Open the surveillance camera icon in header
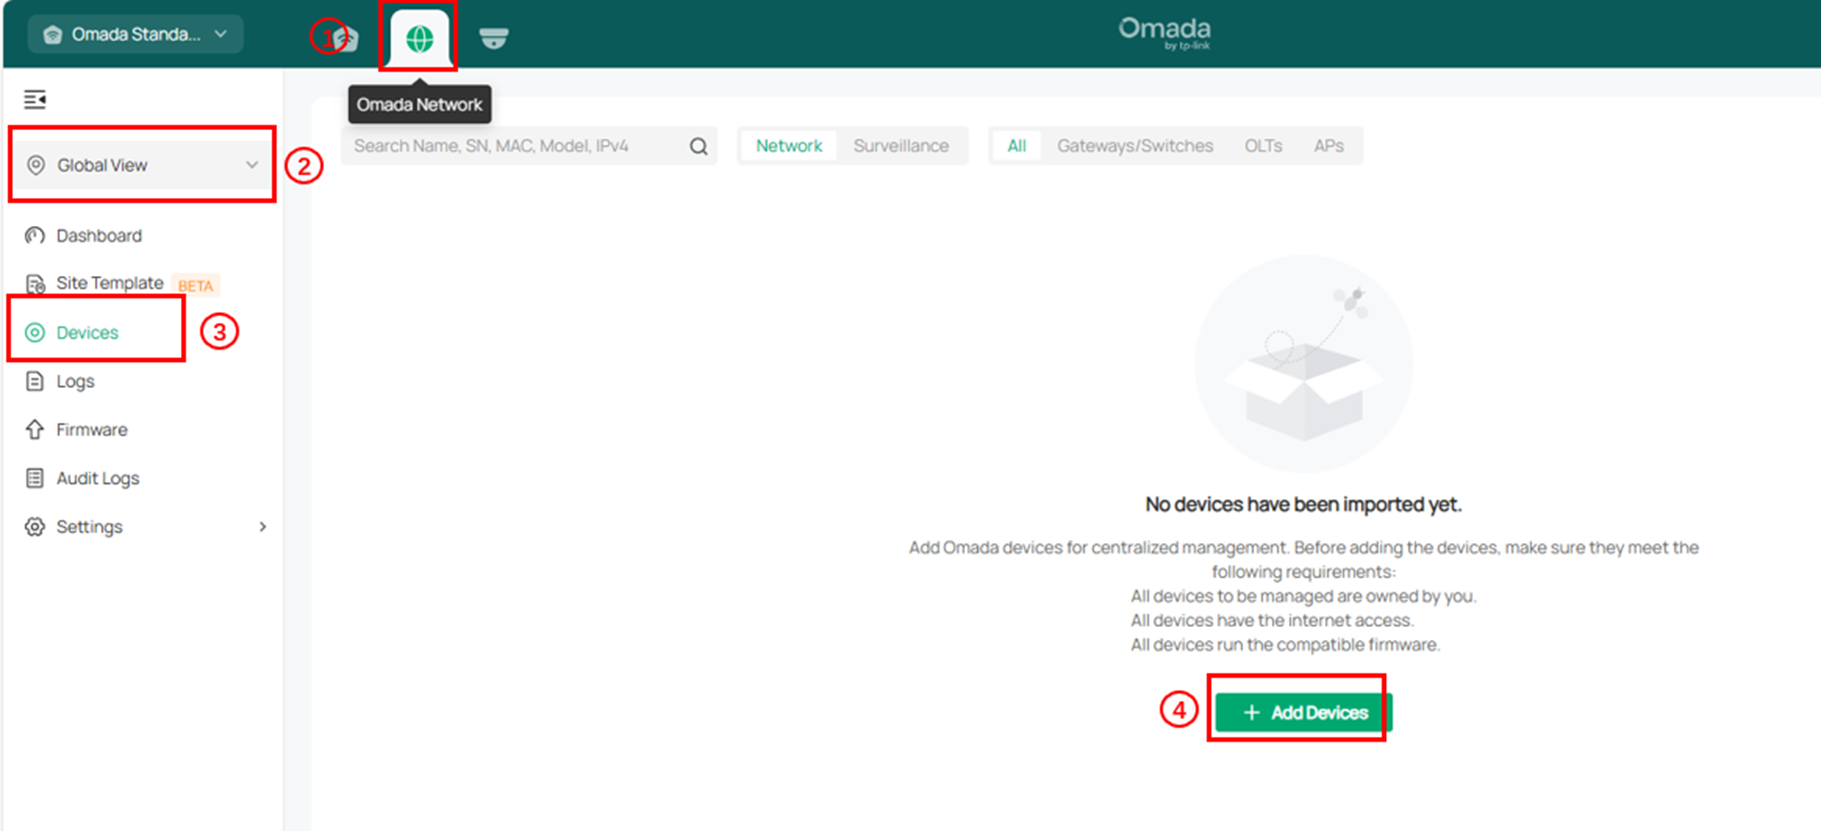 click(493, 38)
